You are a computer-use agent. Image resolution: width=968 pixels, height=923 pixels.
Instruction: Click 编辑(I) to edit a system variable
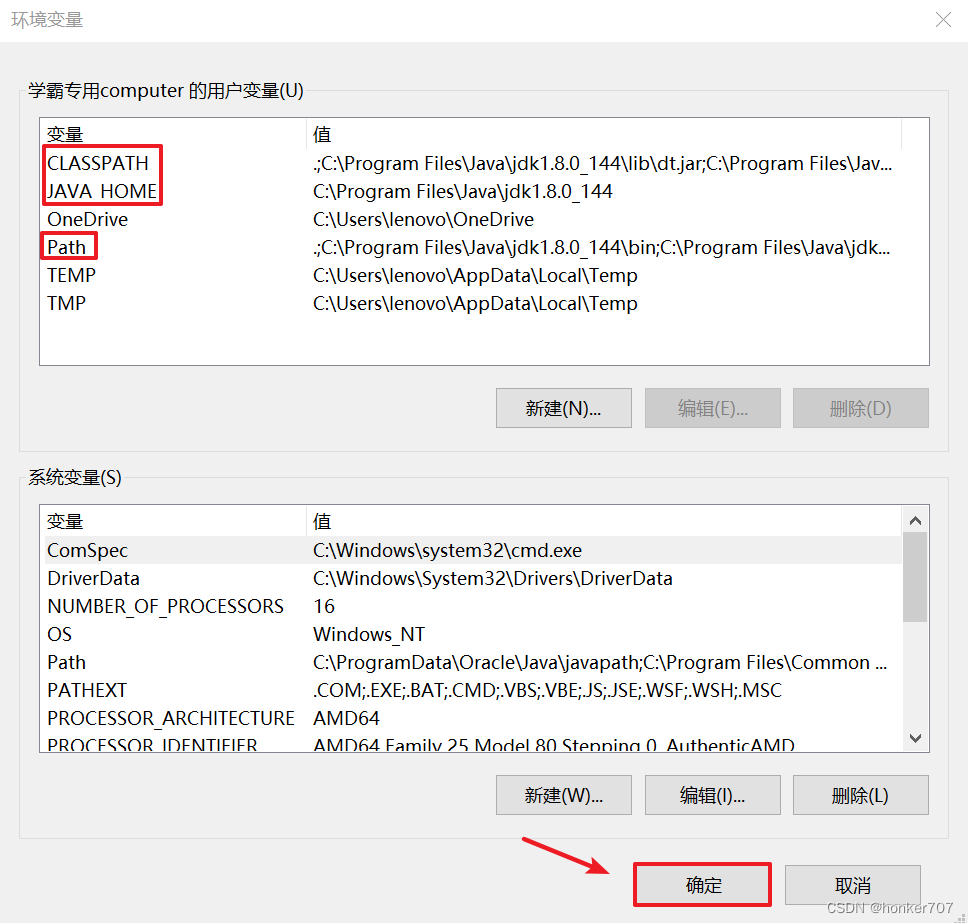point(712,795)
